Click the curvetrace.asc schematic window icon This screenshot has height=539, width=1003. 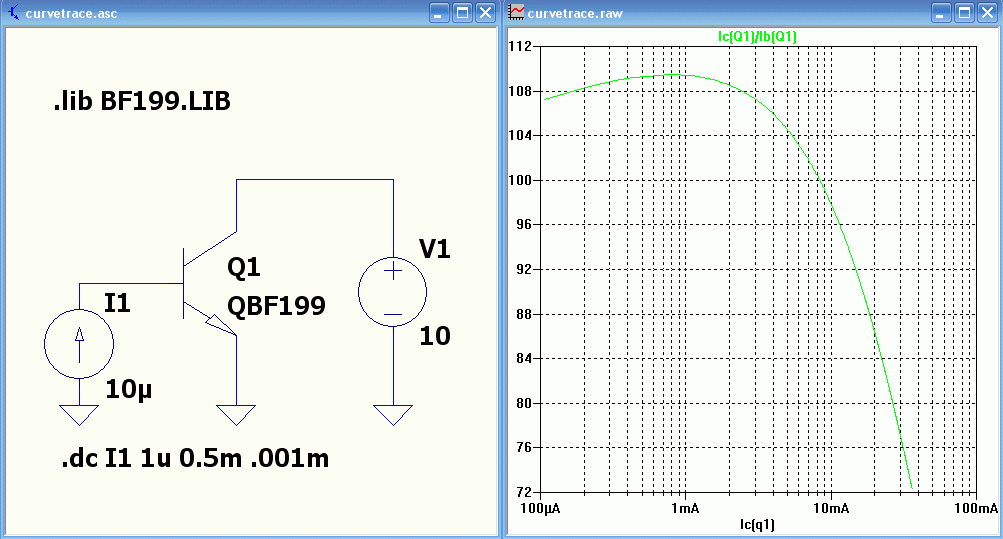pyautogui.click(x=13, y=13)
